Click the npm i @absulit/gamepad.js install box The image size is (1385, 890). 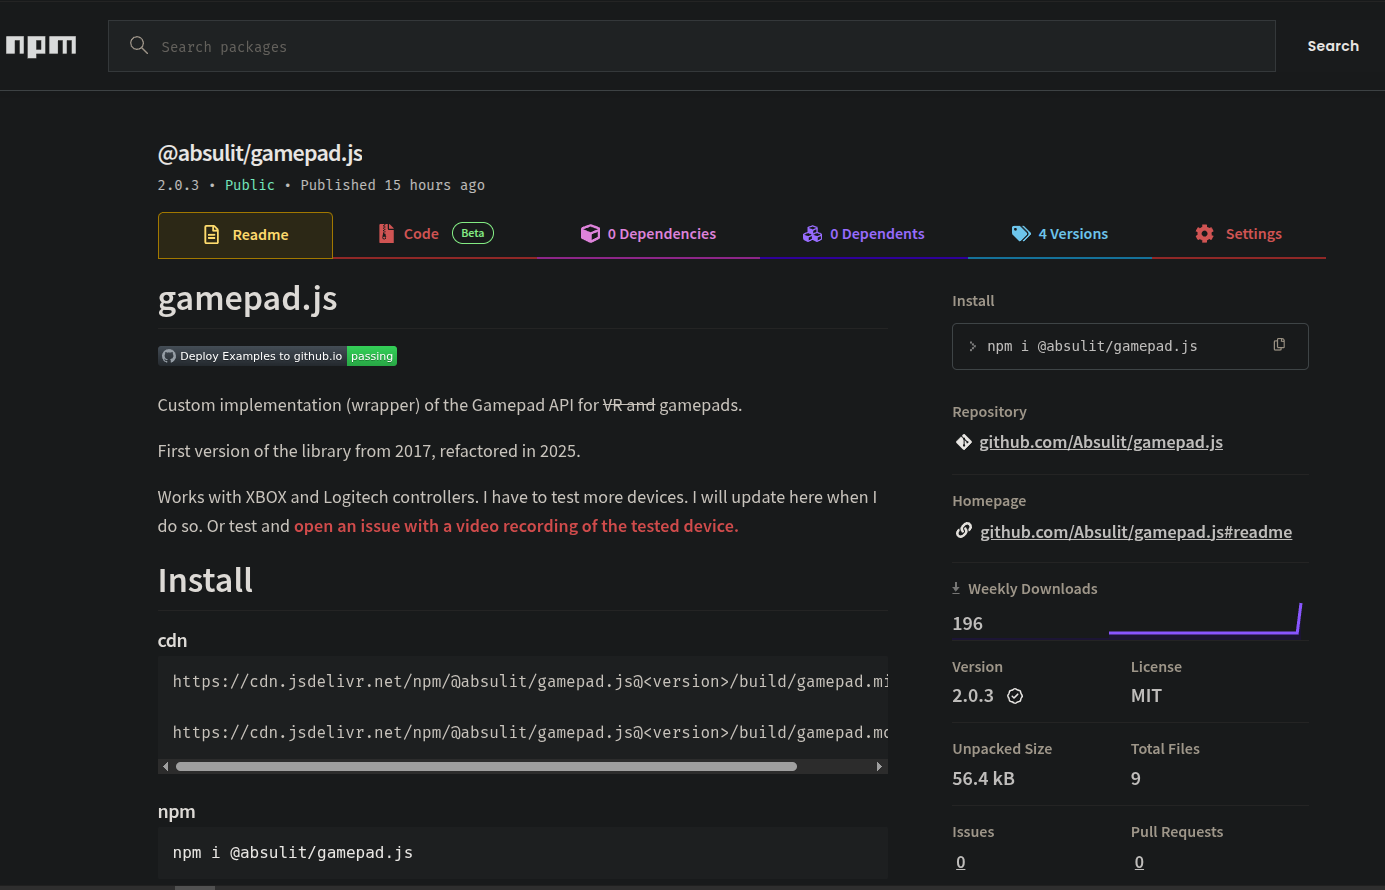(1130, 346)
